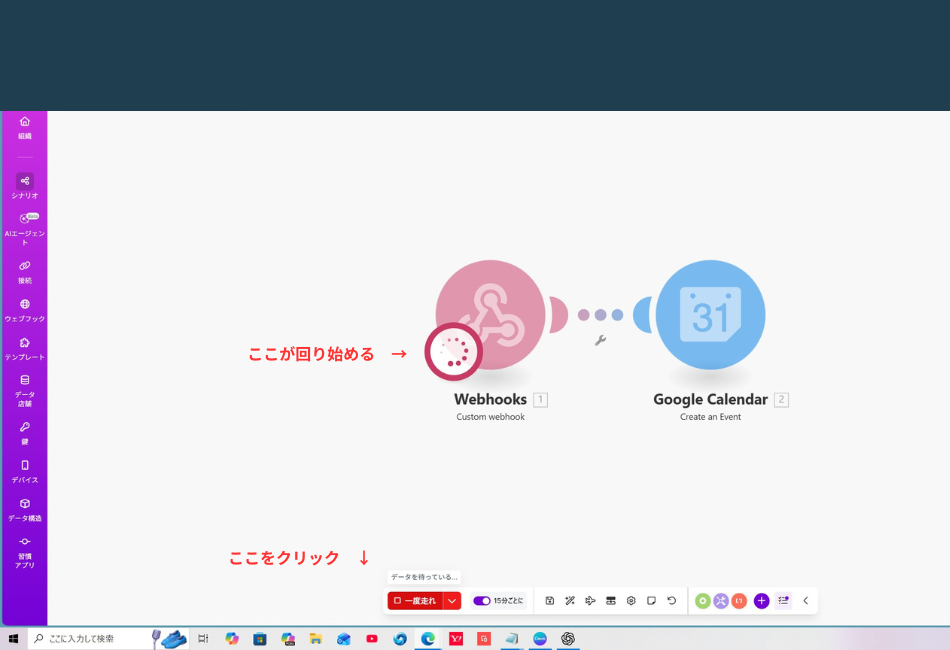
Task: Open the Webhooks section in the sidebar
Action: pyautogui.click(x=24, y=310)
